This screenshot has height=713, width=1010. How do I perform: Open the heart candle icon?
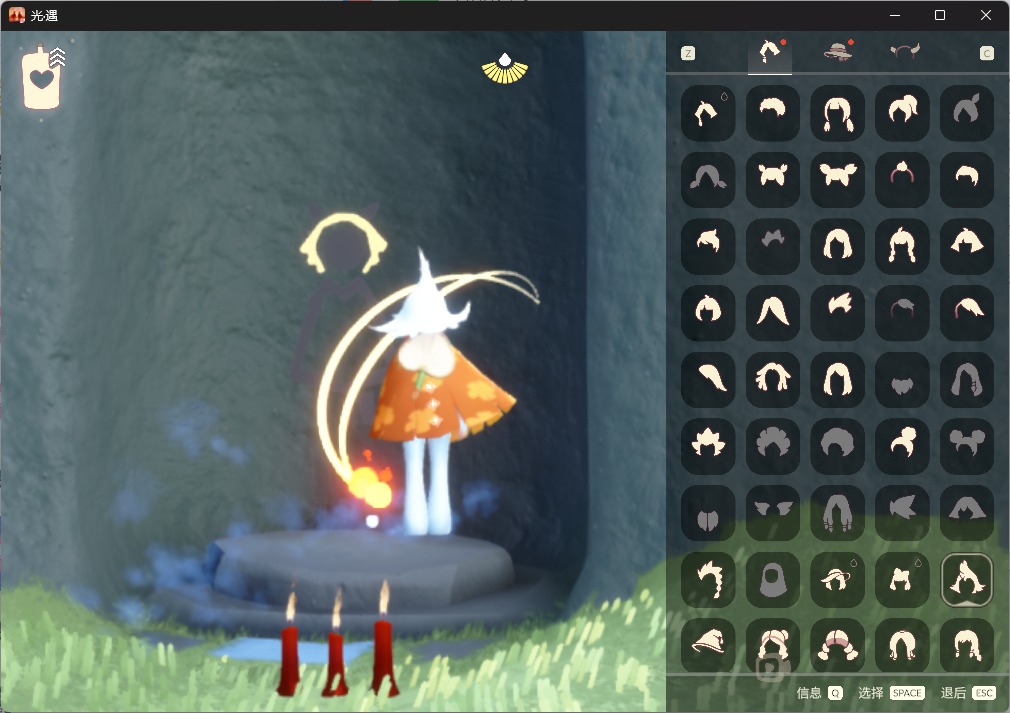[x=42, y=80]
